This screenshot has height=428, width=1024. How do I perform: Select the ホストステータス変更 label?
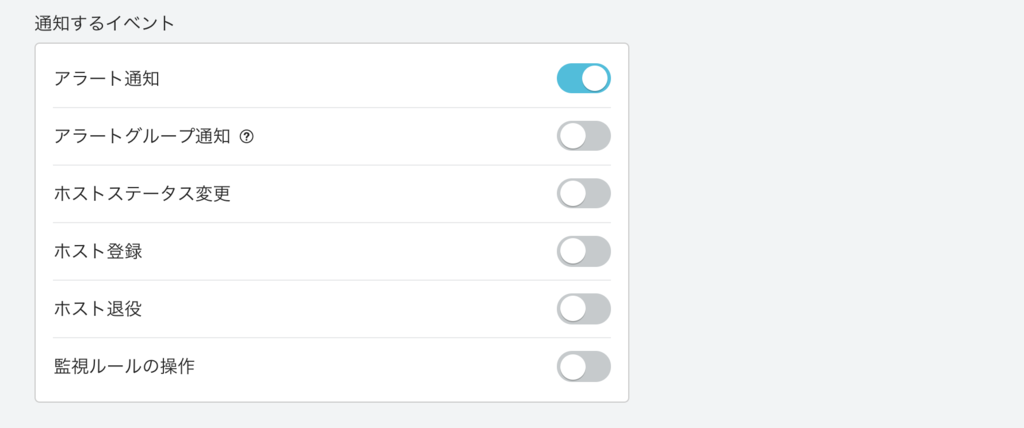142,193
